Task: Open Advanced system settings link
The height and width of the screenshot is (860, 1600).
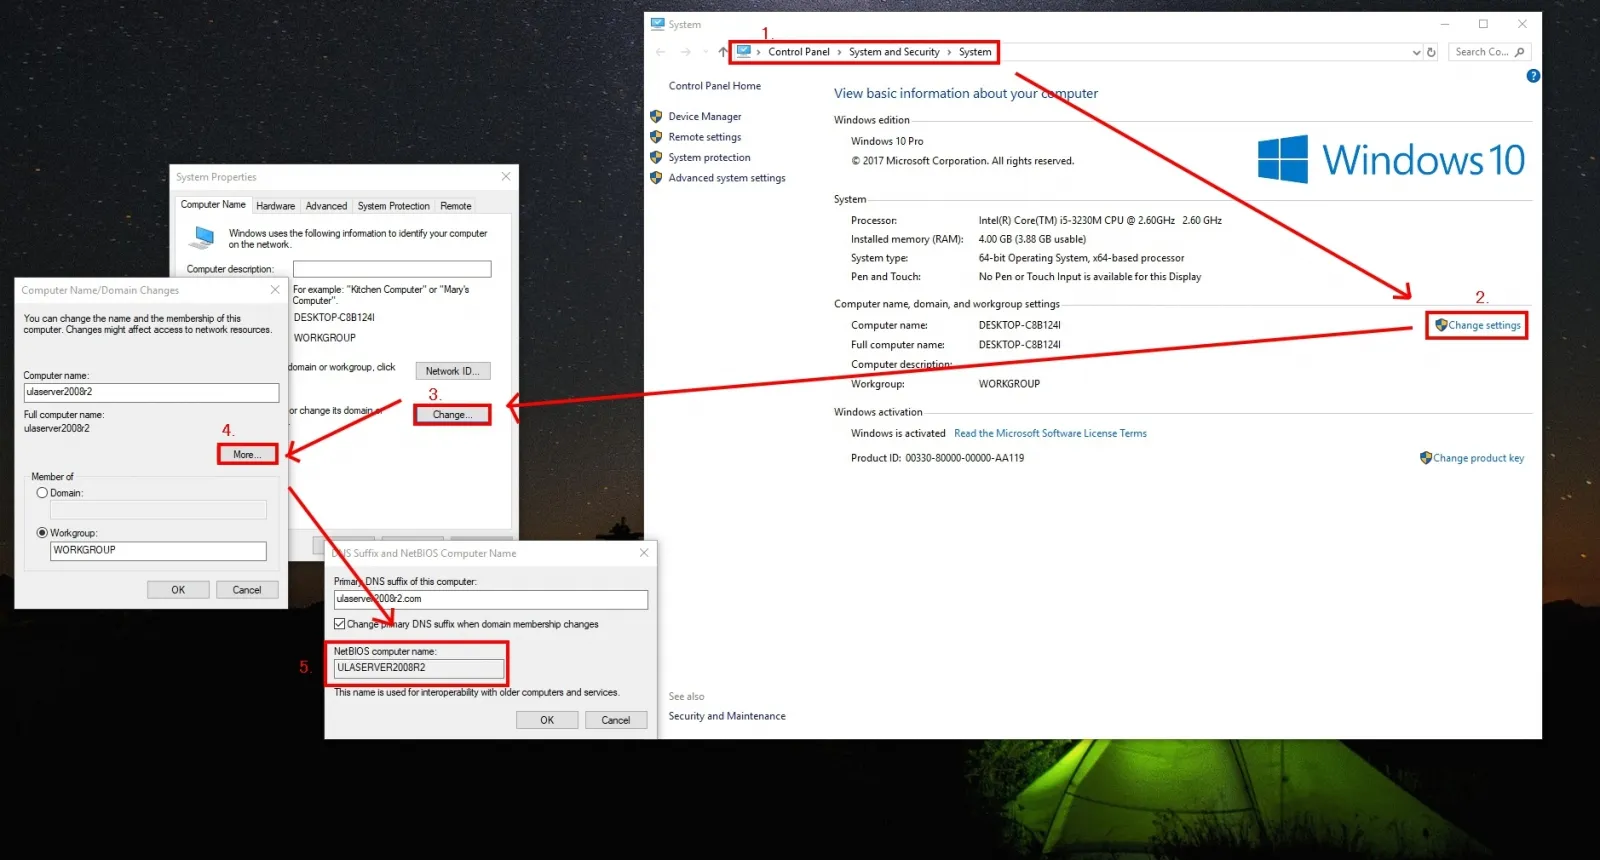Action: coord(726,178)
